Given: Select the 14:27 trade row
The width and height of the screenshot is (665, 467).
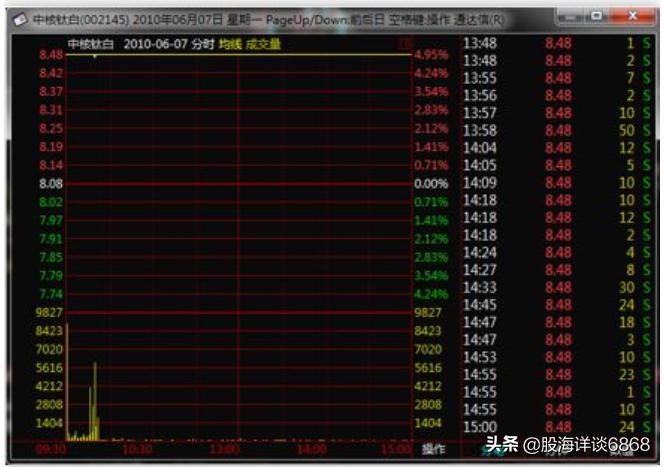Looking at the screenshot, I should pyautogui.click(x=556, y=270).
